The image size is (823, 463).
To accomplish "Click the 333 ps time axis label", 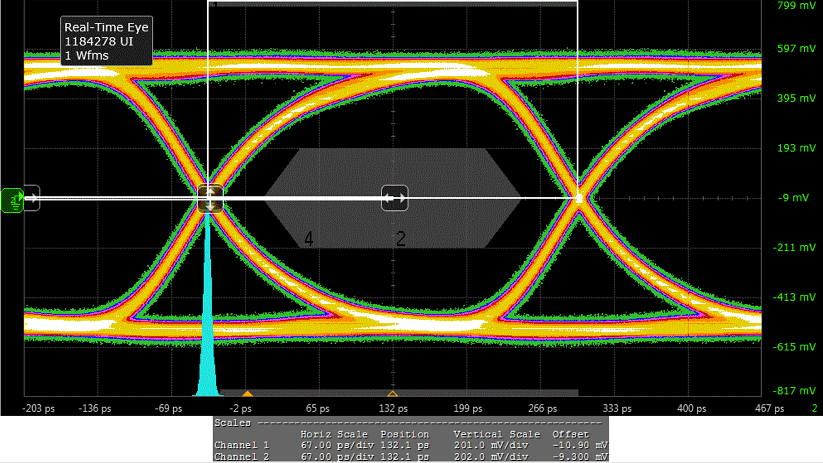I will [617, 408].
